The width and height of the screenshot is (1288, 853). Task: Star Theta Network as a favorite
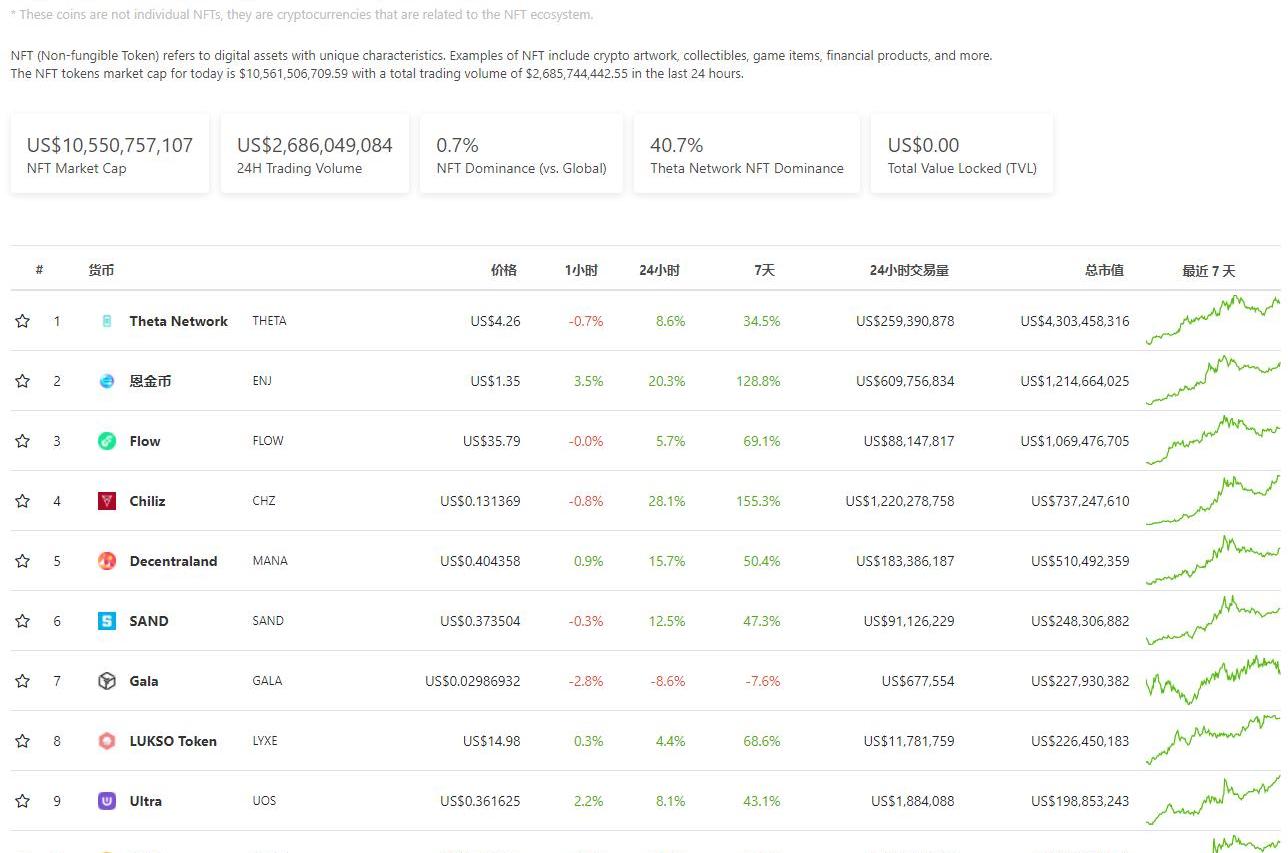(23, 321)
